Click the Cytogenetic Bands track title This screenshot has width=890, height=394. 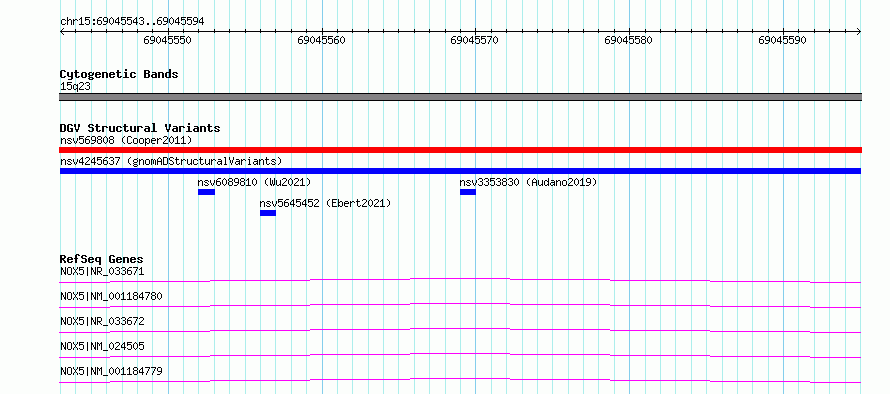point(119,74)
